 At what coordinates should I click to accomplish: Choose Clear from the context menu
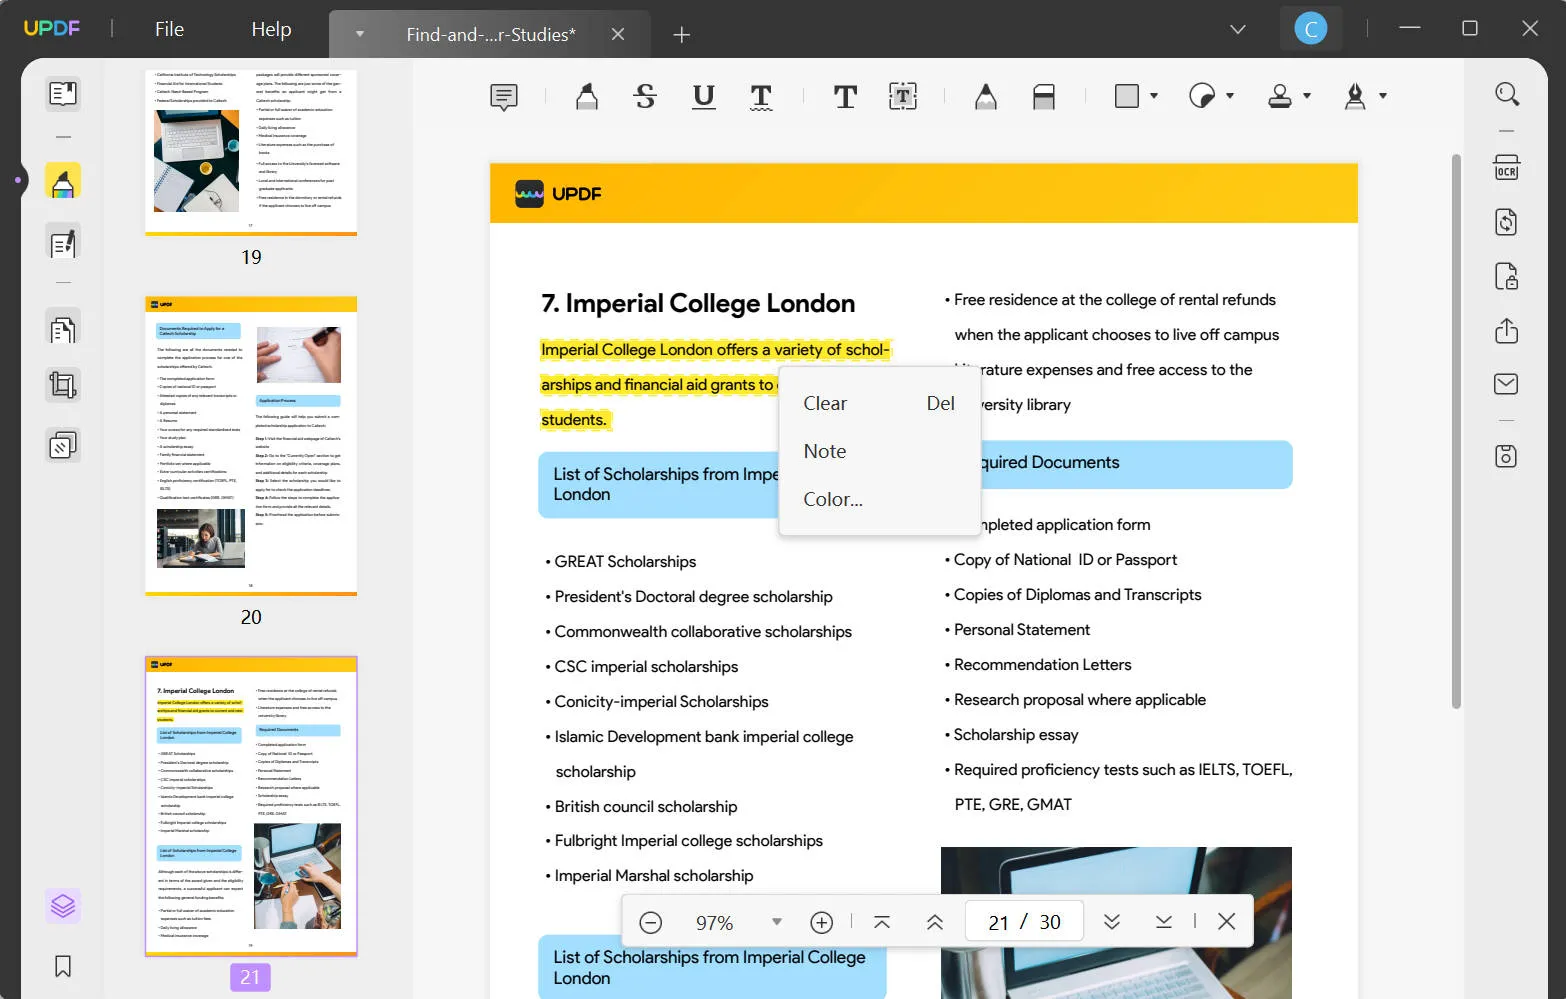[879, 403]
